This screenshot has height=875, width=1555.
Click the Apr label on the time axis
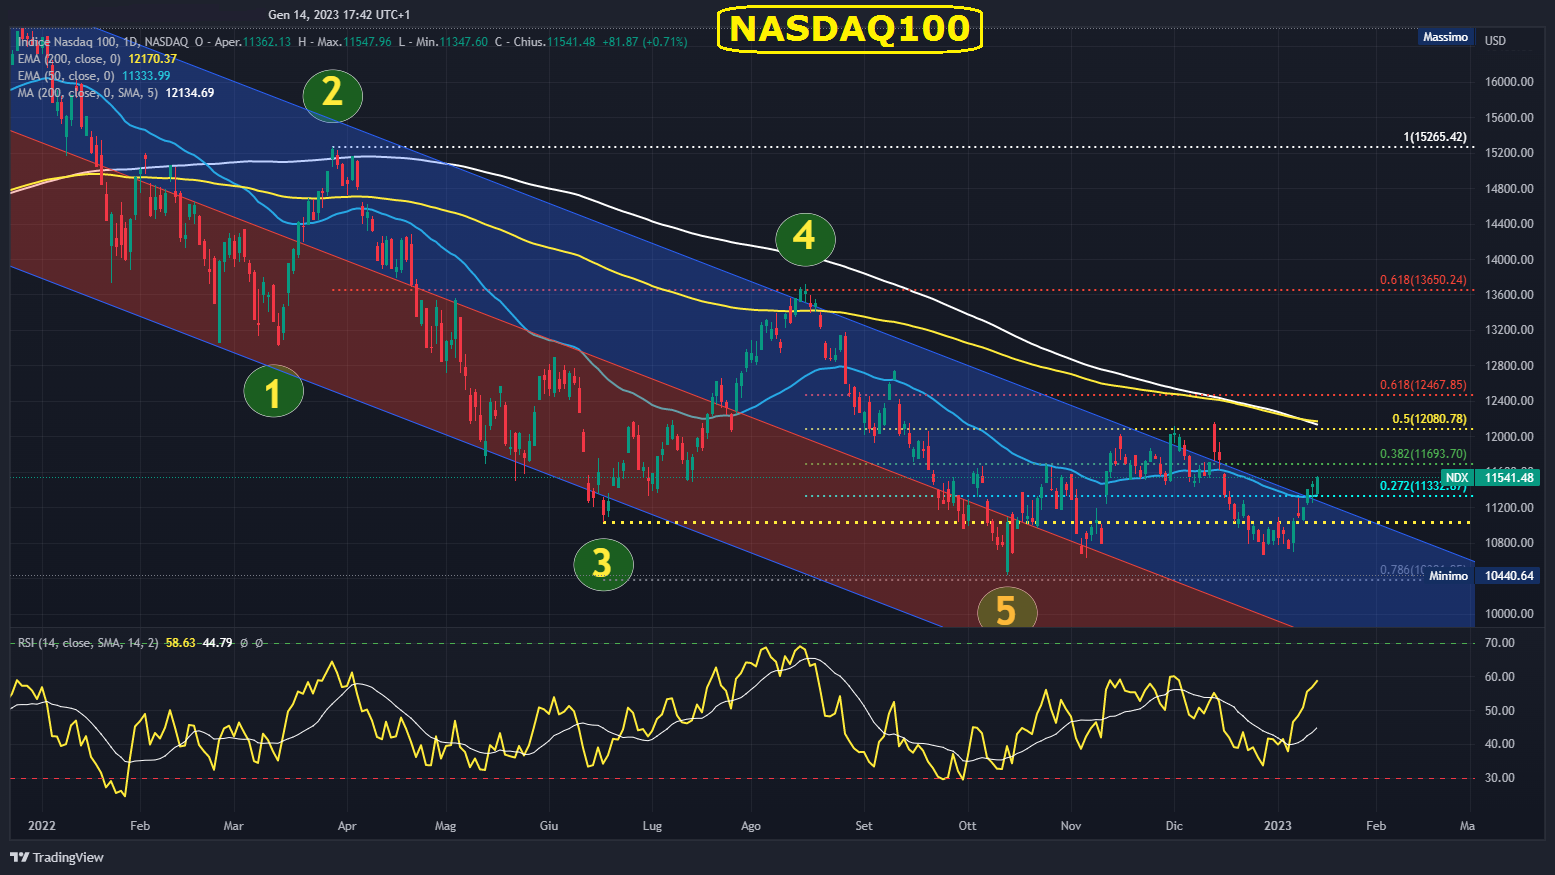click(x=347, y=826)
